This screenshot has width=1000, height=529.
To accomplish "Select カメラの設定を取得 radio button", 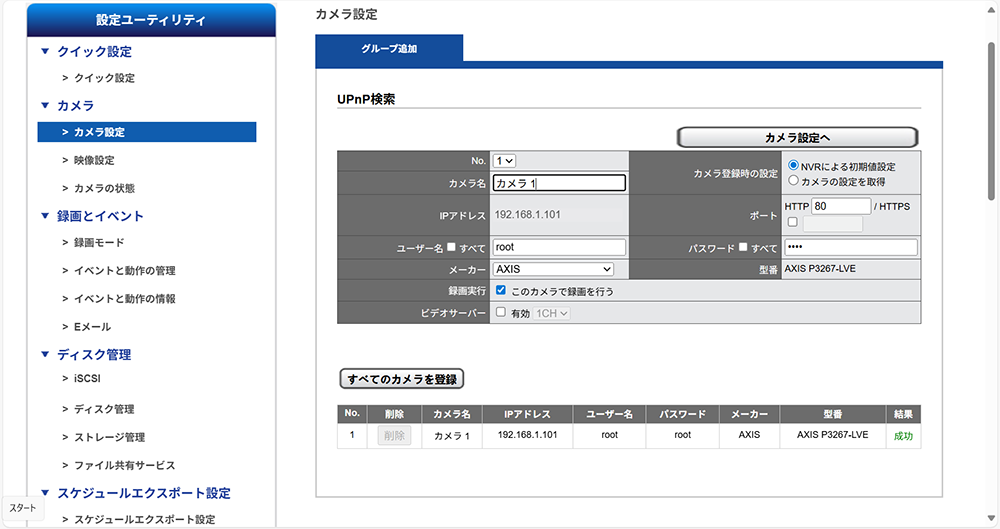I will (x=793, y=181).
